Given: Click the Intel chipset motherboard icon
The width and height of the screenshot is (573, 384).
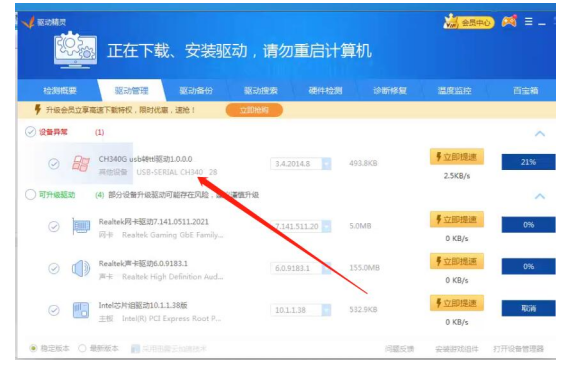Looking at the screenshot, I should [x=81, y=310].
